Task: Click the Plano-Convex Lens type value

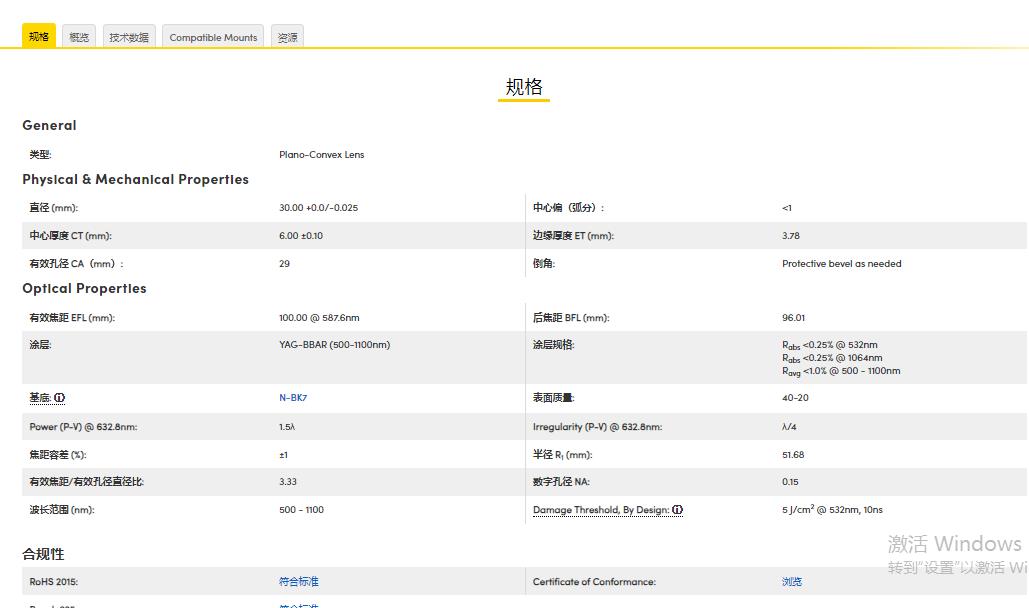Action: click(x=321, y=155)
